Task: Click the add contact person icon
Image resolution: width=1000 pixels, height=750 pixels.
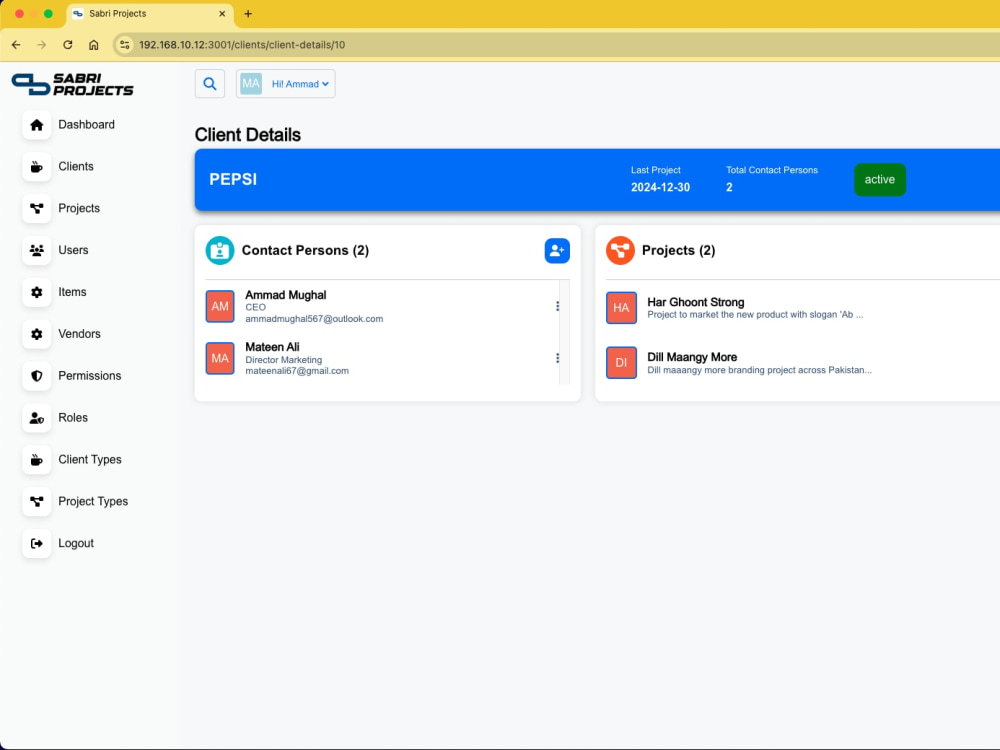Action: point(557,251)
